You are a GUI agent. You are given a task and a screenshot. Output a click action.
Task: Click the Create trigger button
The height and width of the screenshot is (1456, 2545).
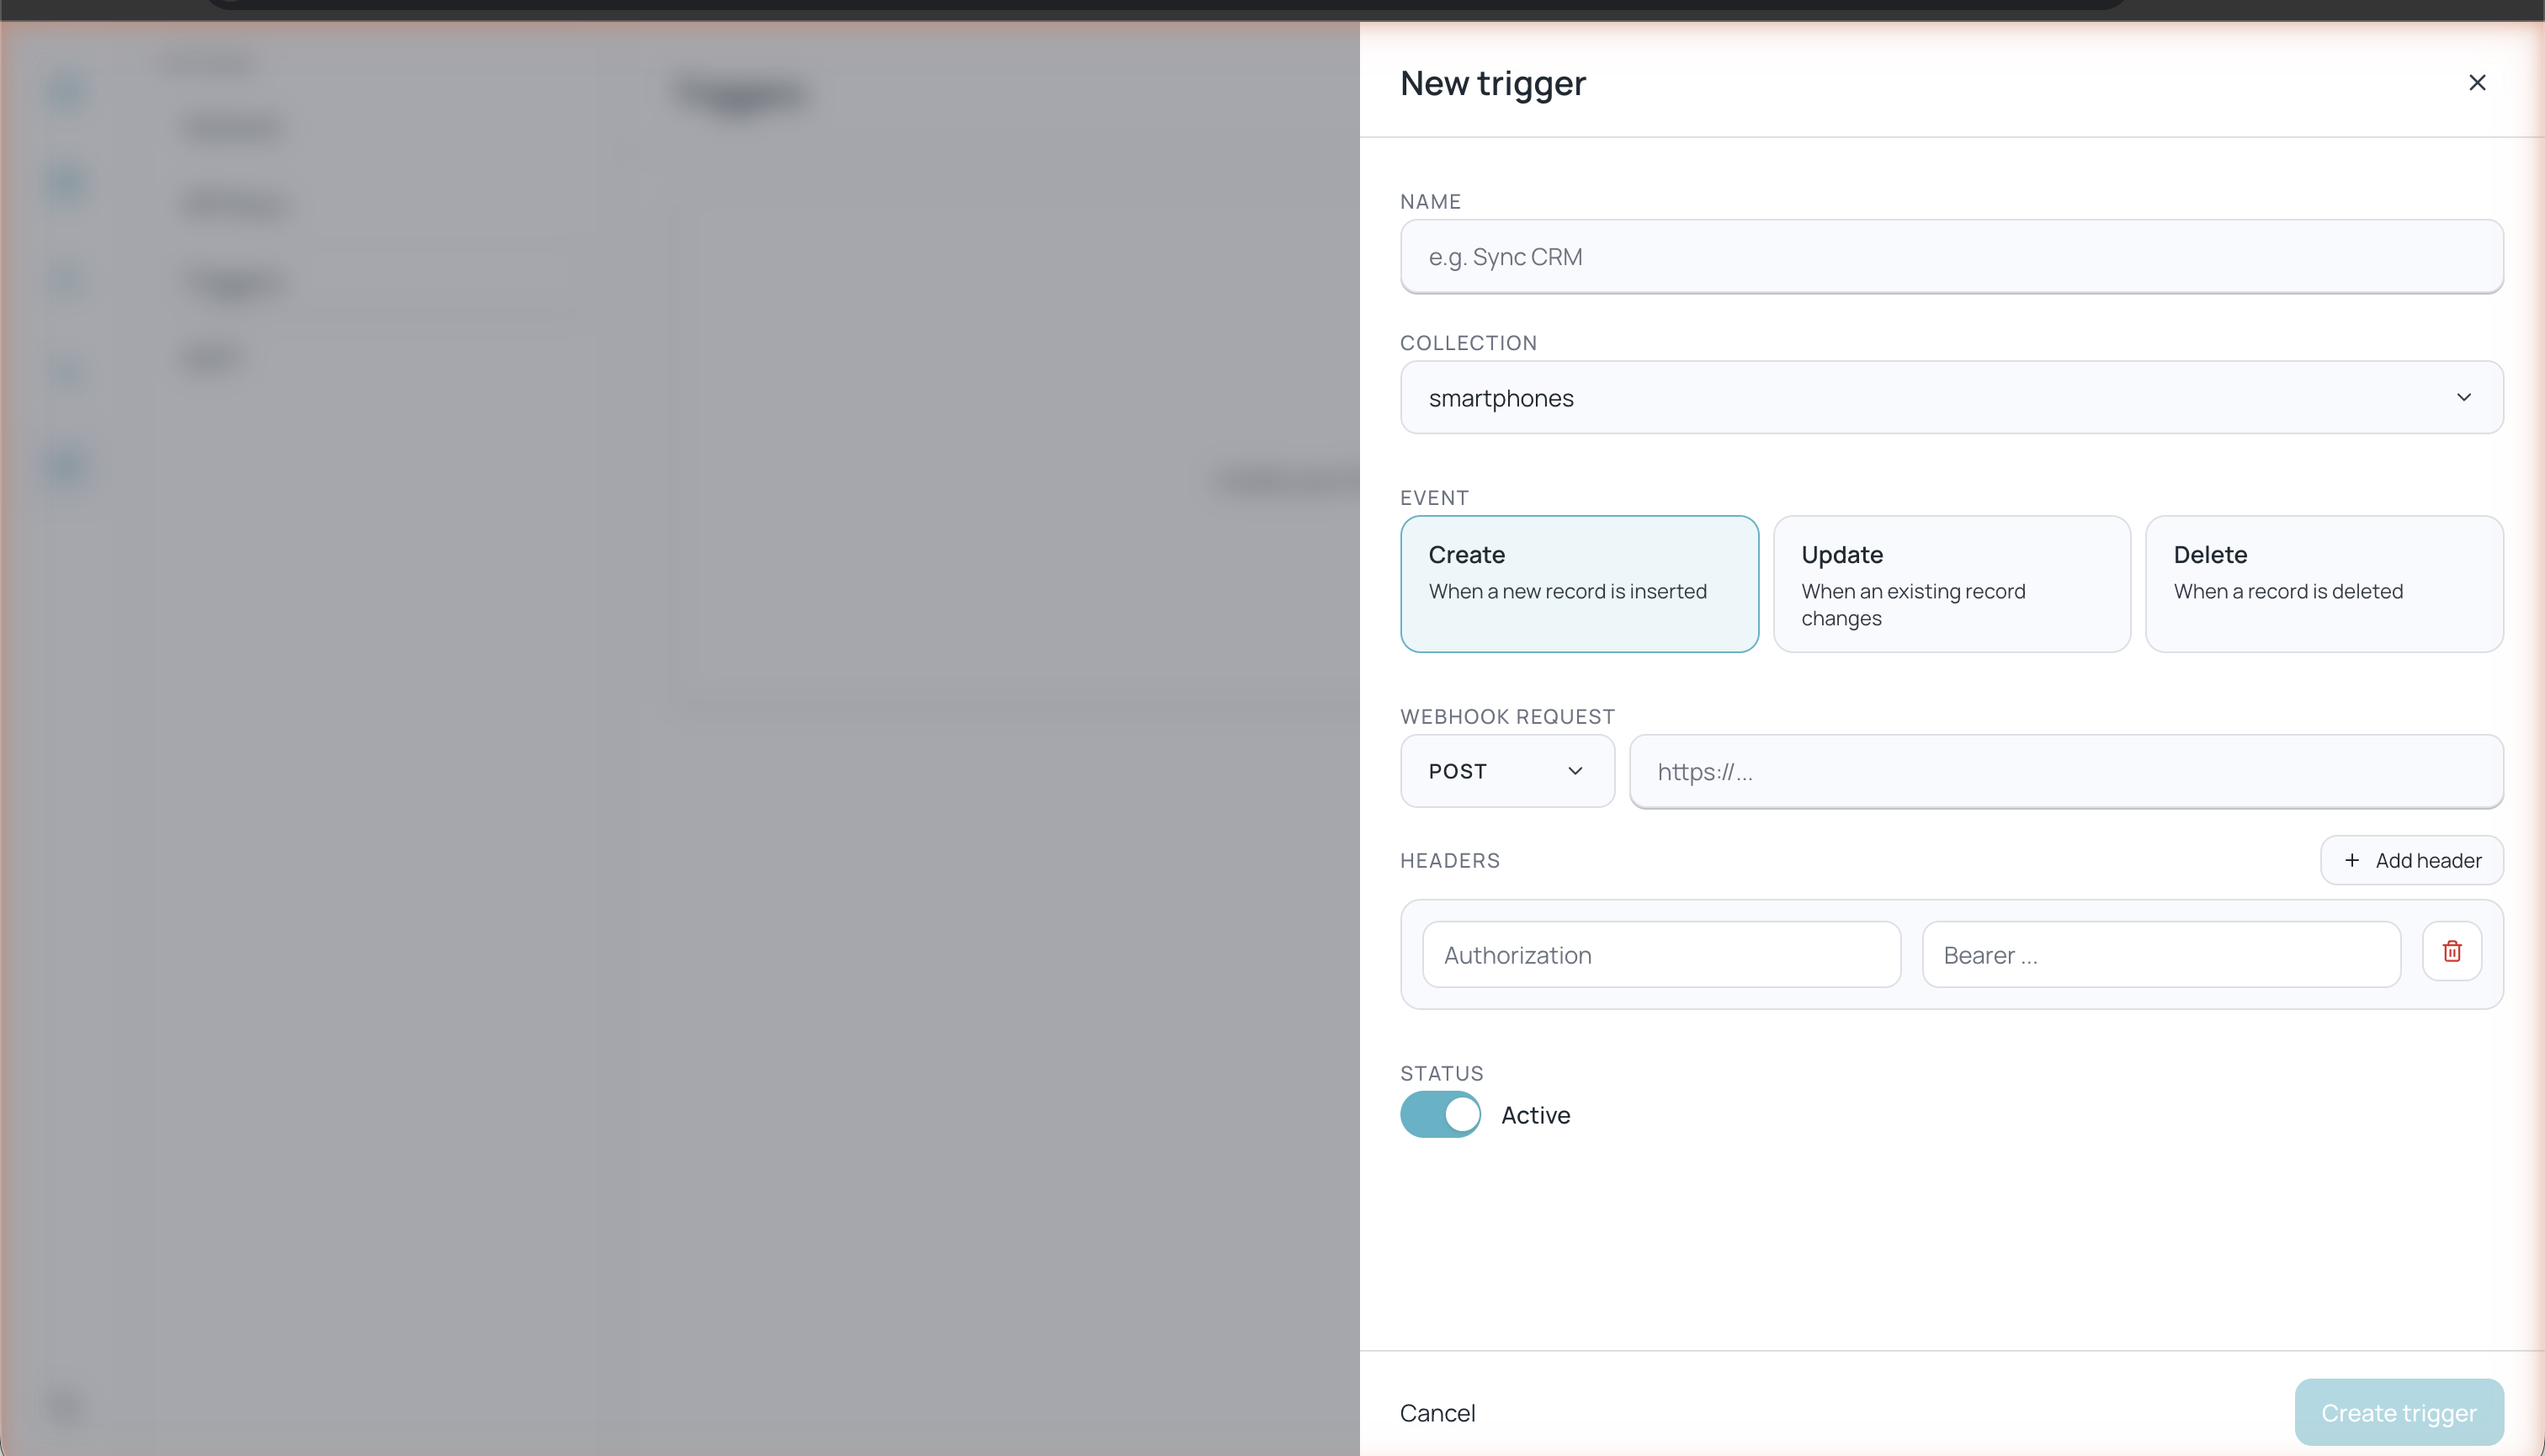click(x=2398, y=1412)
